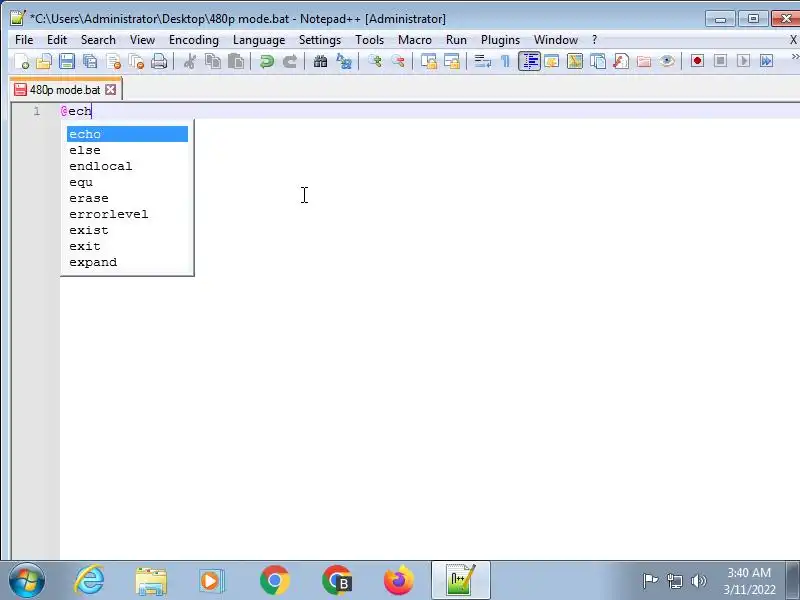This screenshot has width=800, height=600.
Task: Open the File menu
Action: click(x=24, y=40)
